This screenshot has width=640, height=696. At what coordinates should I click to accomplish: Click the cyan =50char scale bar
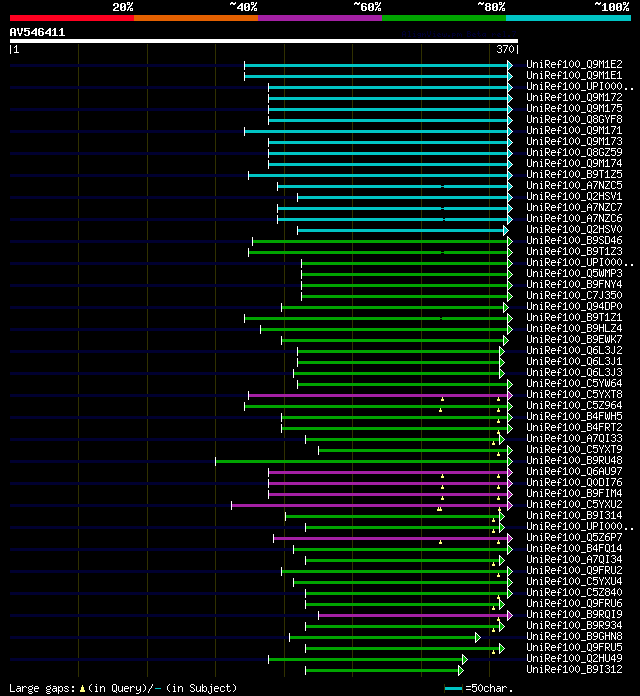pyautogui.click(x=453, y=688)
